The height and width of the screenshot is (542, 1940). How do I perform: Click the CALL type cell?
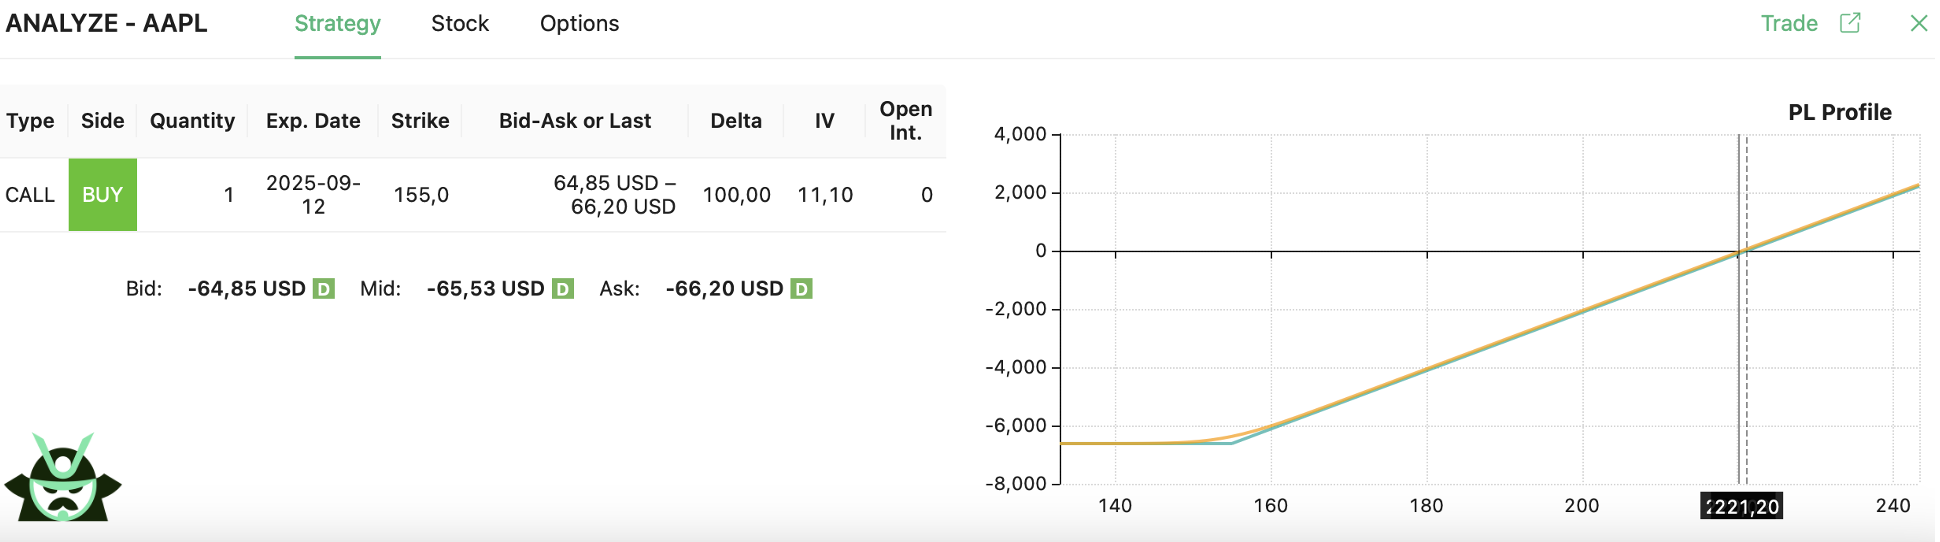point(30,195)
